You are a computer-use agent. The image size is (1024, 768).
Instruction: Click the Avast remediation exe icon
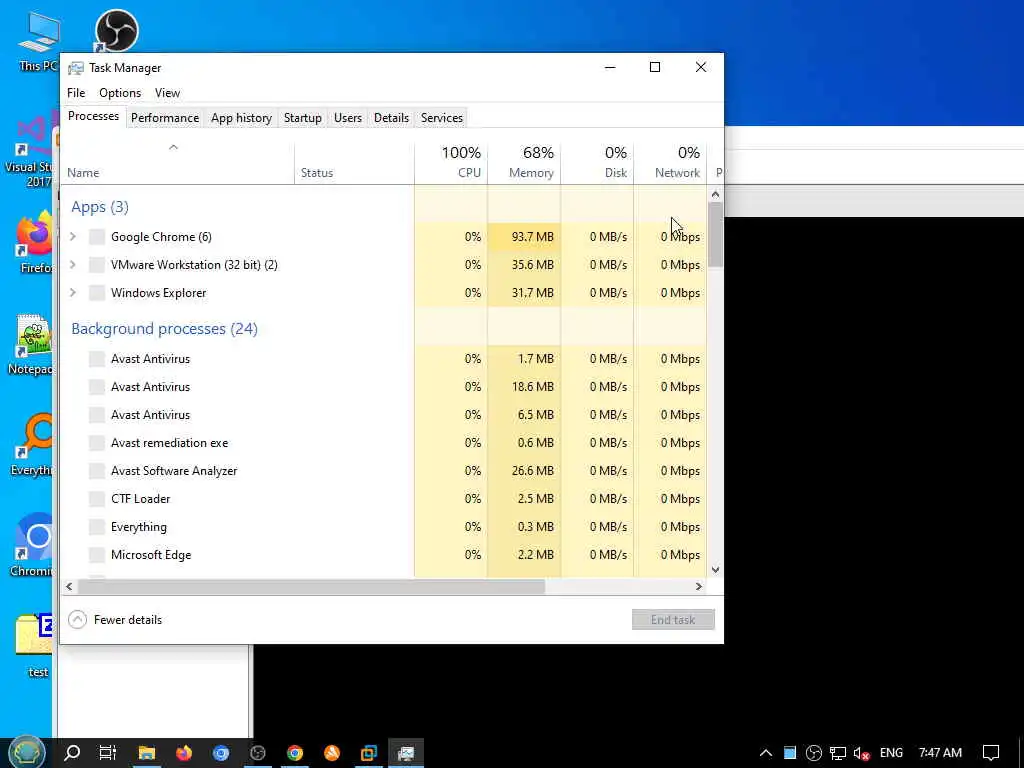pos(97,443)
